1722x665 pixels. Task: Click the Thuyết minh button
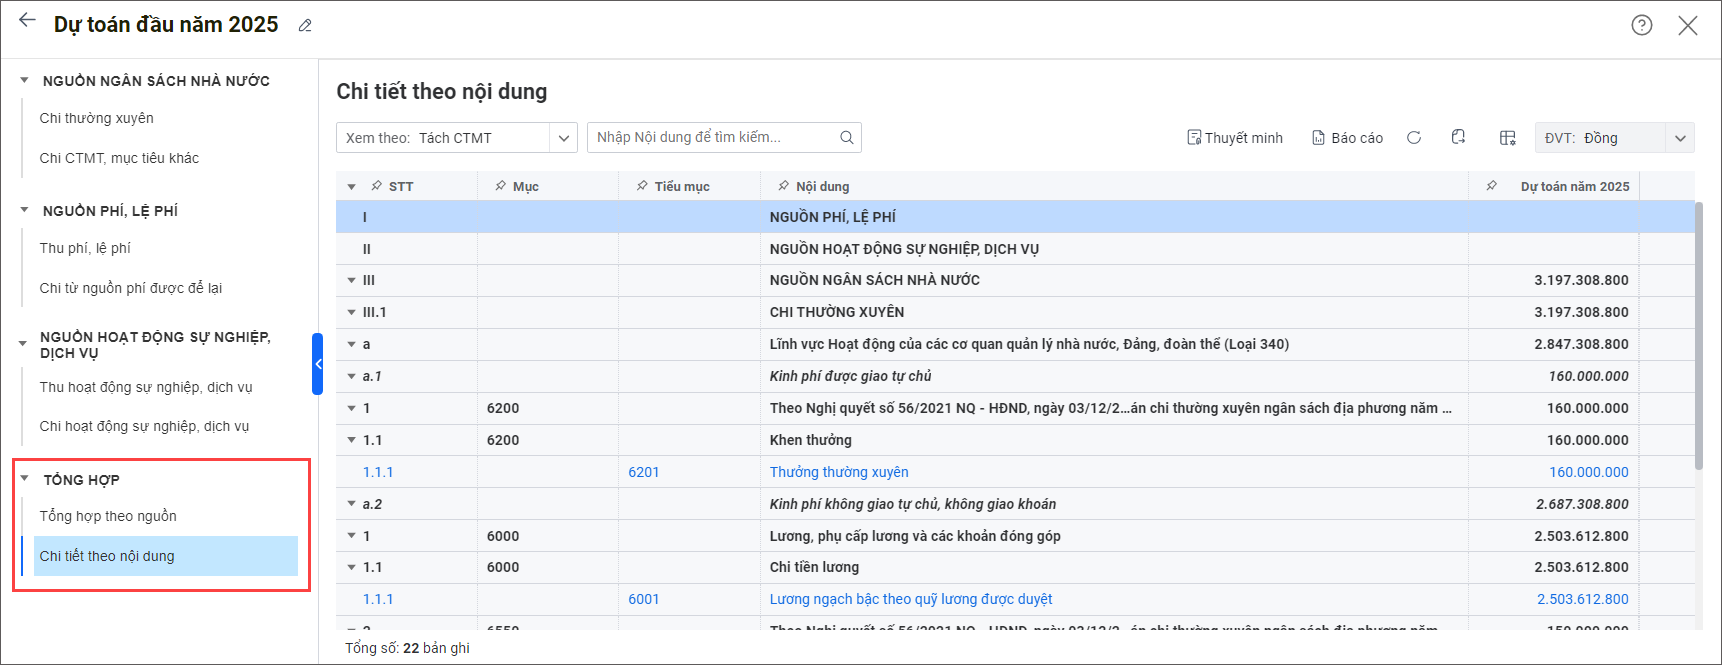1235,138
